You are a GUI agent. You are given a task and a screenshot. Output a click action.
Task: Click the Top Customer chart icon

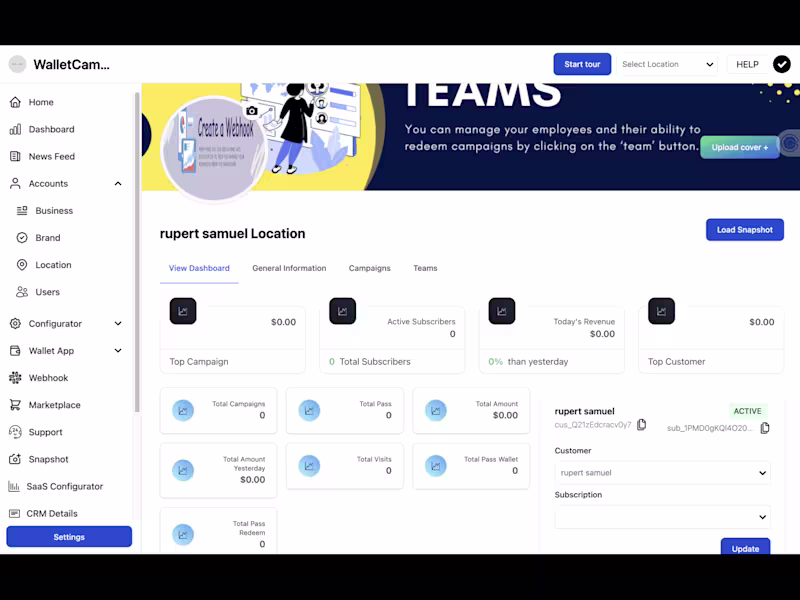click(x=661, y=311)
